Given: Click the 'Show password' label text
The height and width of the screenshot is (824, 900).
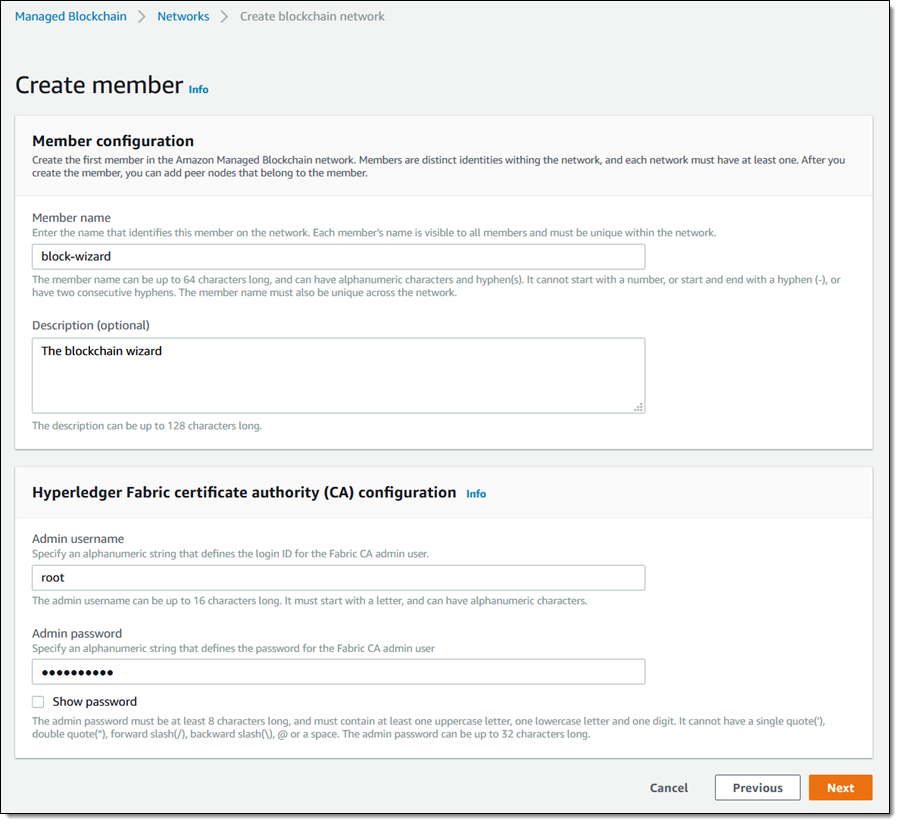Looking at the screenshot, I should click(95, 702).
